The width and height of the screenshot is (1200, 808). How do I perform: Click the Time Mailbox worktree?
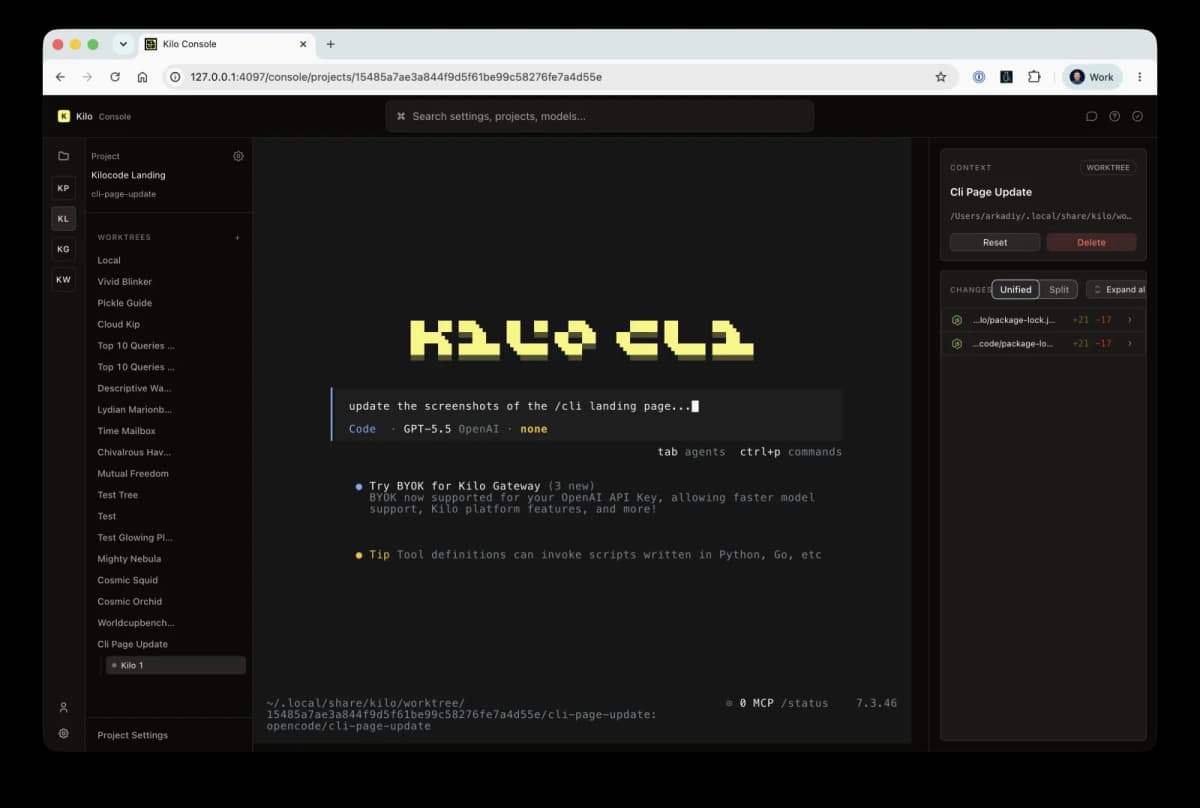[x=127, y=431]
